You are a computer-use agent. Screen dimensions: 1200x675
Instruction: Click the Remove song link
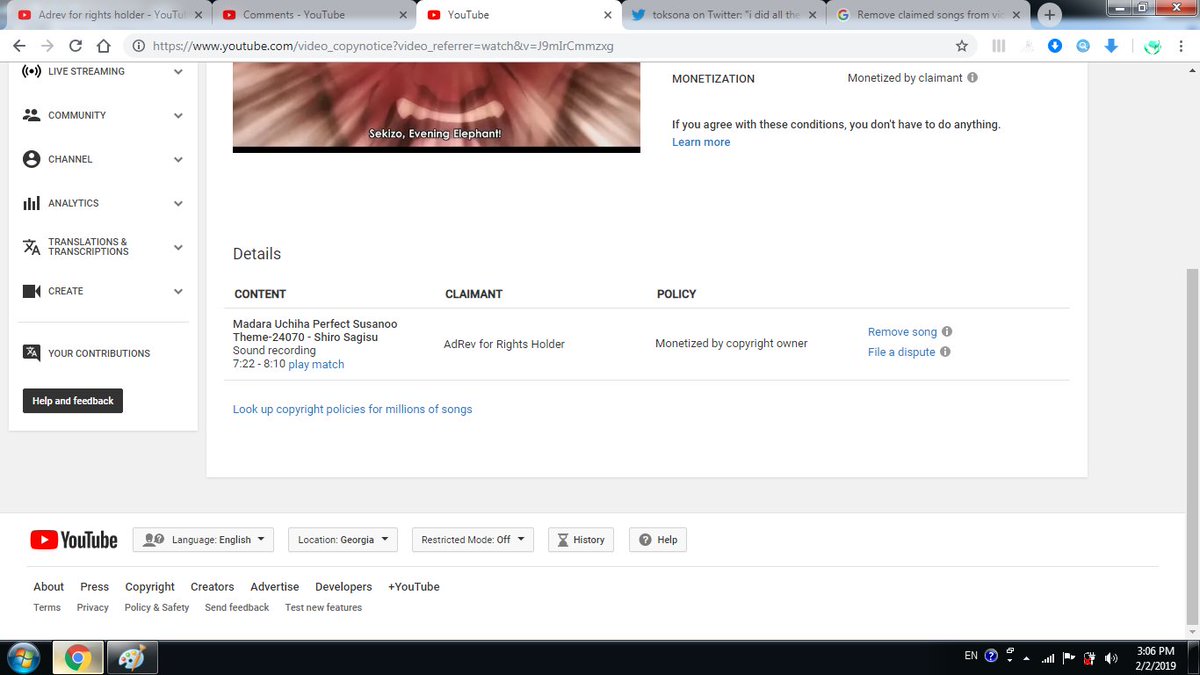pyautogui.click(x=902, y=332)
